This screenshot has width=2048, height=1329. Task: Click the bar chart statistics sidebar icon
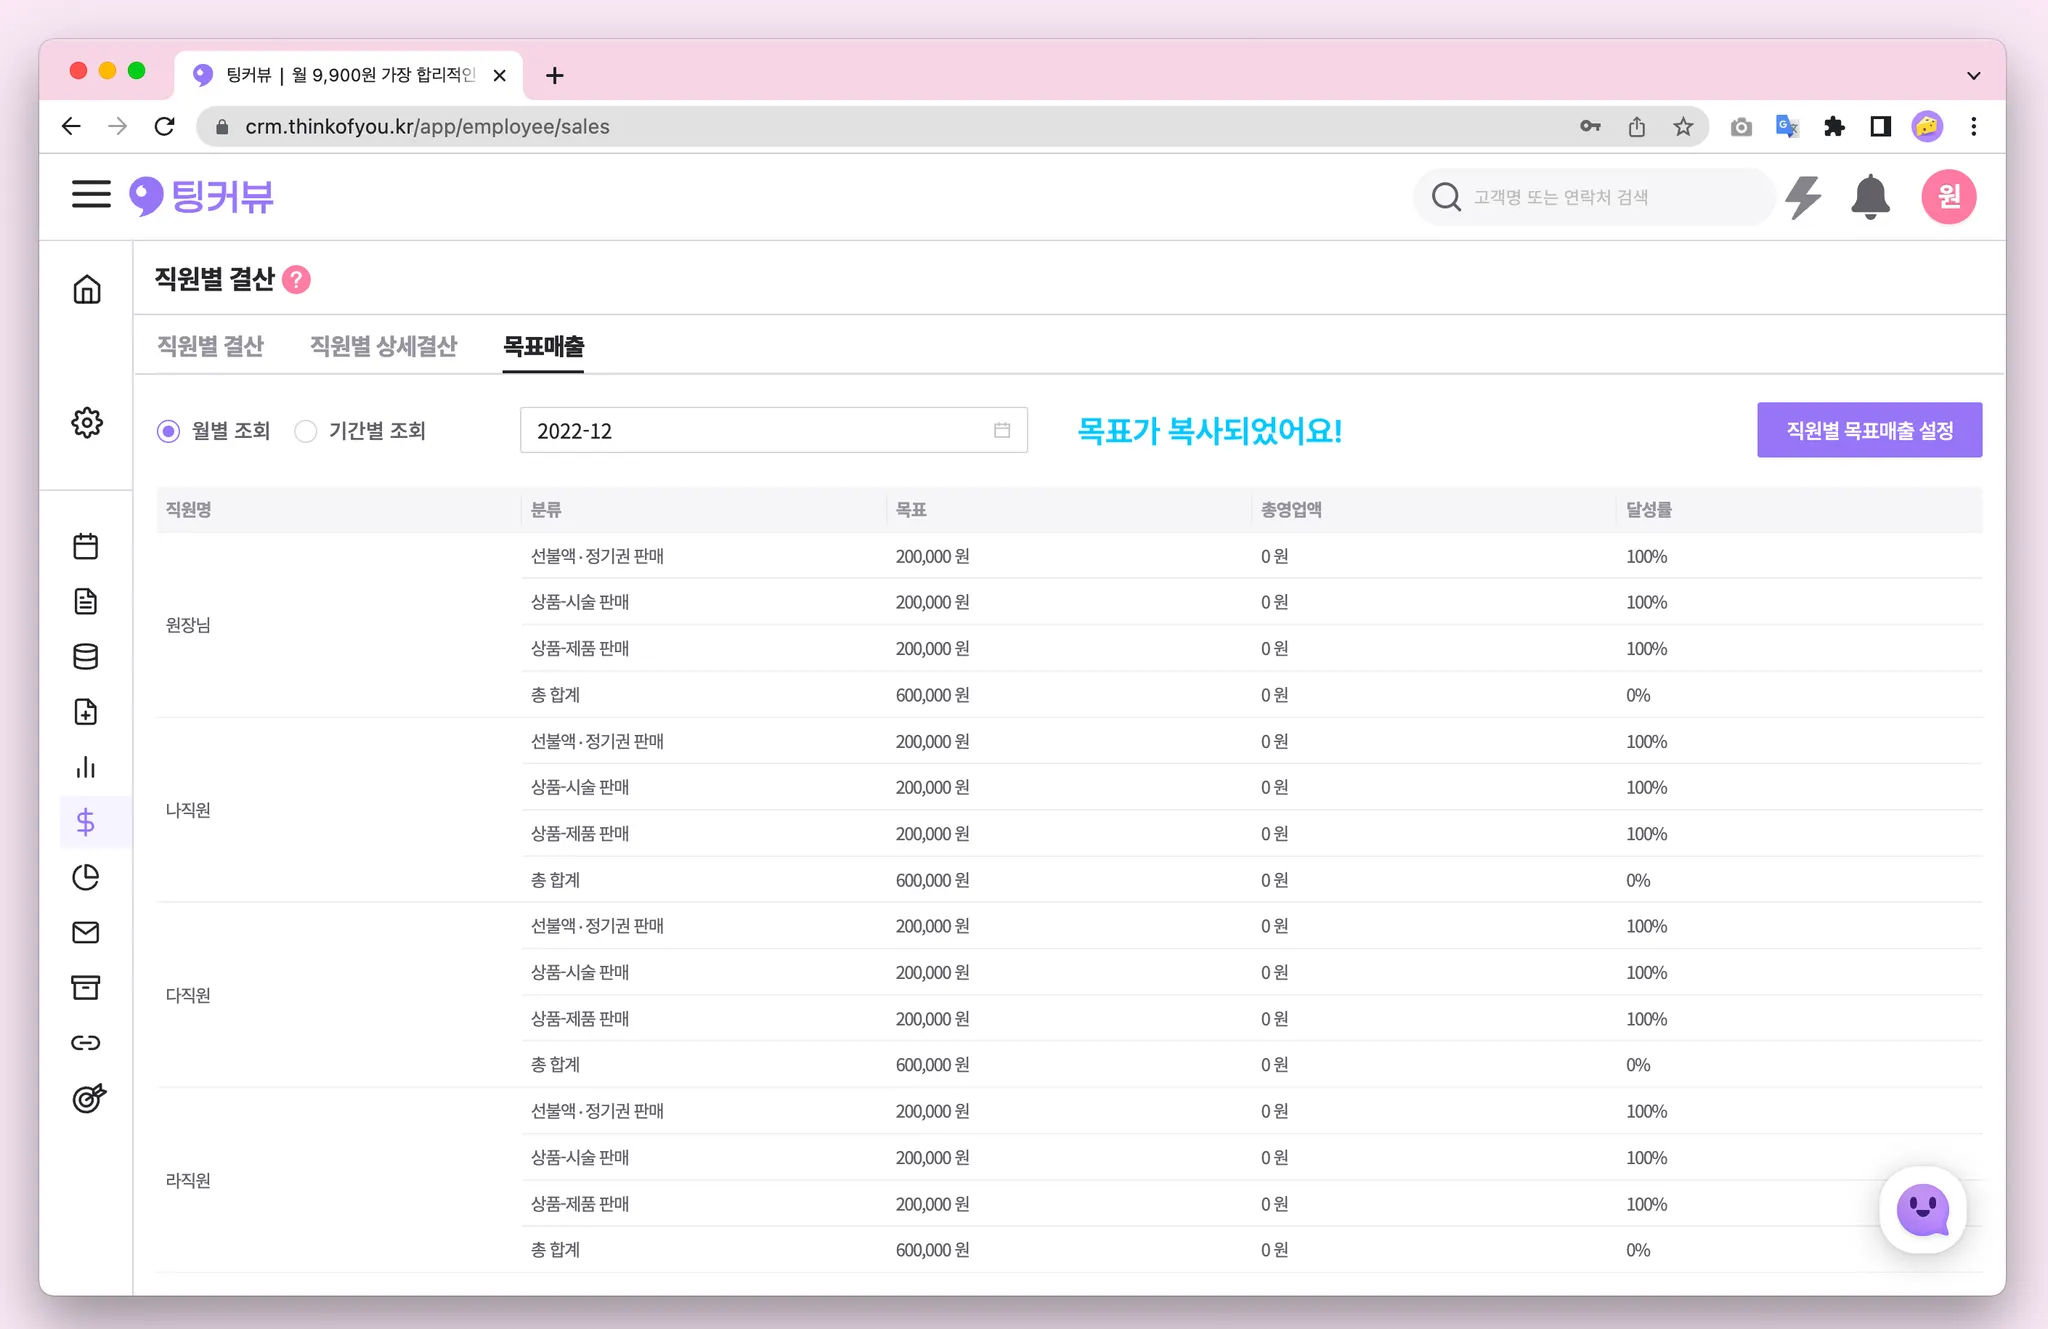click(86, 767)
